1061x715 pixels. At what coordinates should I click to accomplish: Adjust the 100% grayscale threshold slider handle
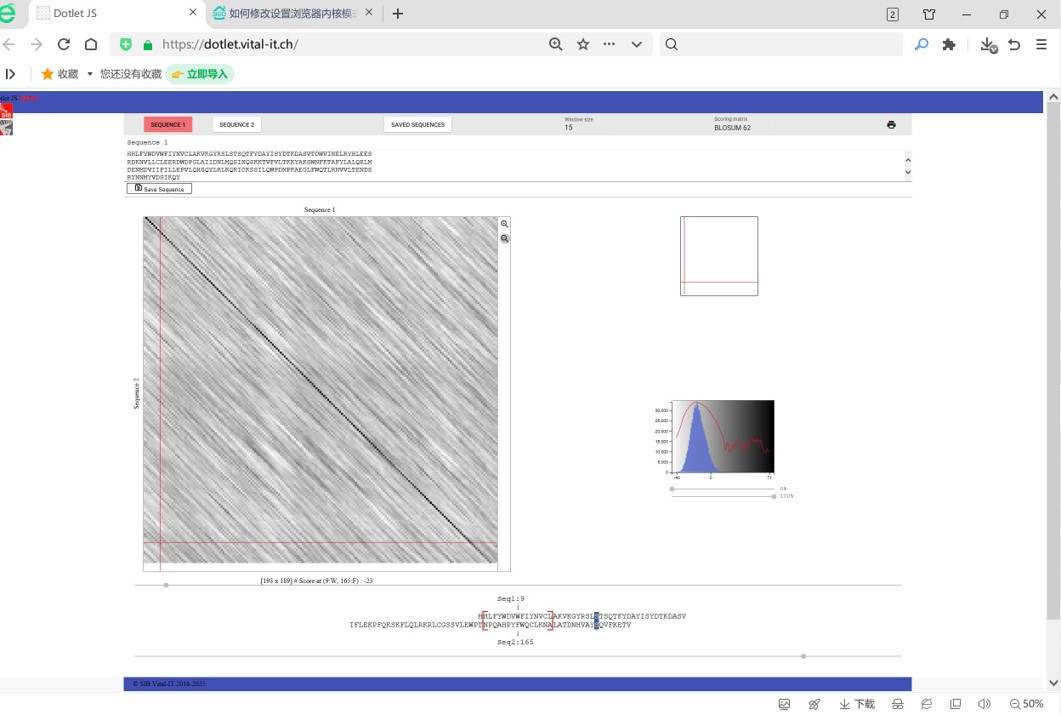coord(774,497)
